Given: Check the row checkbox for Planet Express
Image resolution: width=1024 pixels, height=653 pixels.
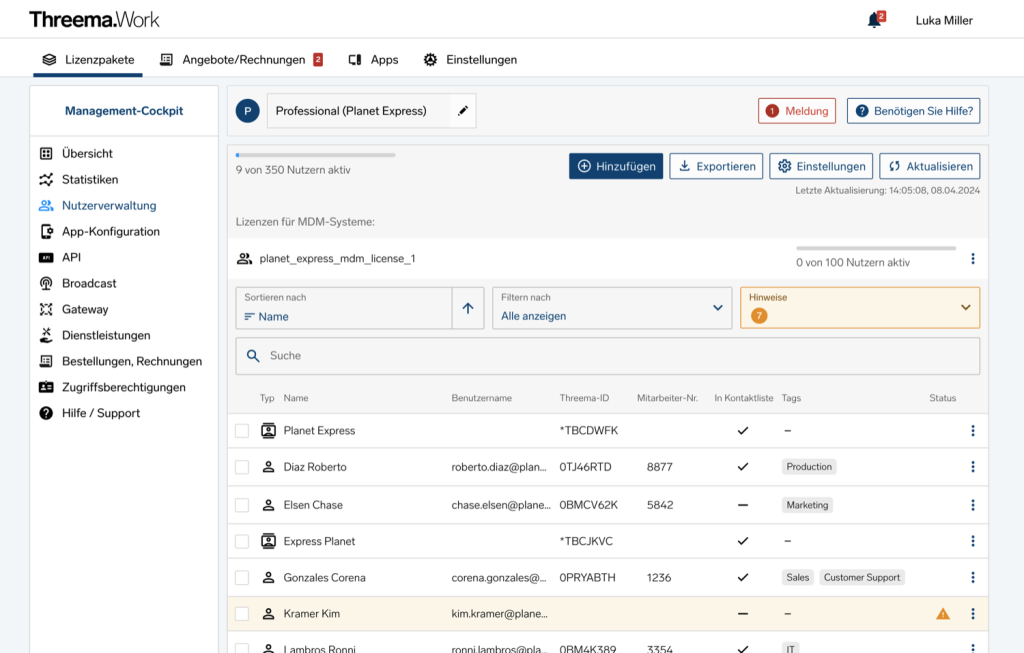Looking at the screenshot, I should pos(241,431).
